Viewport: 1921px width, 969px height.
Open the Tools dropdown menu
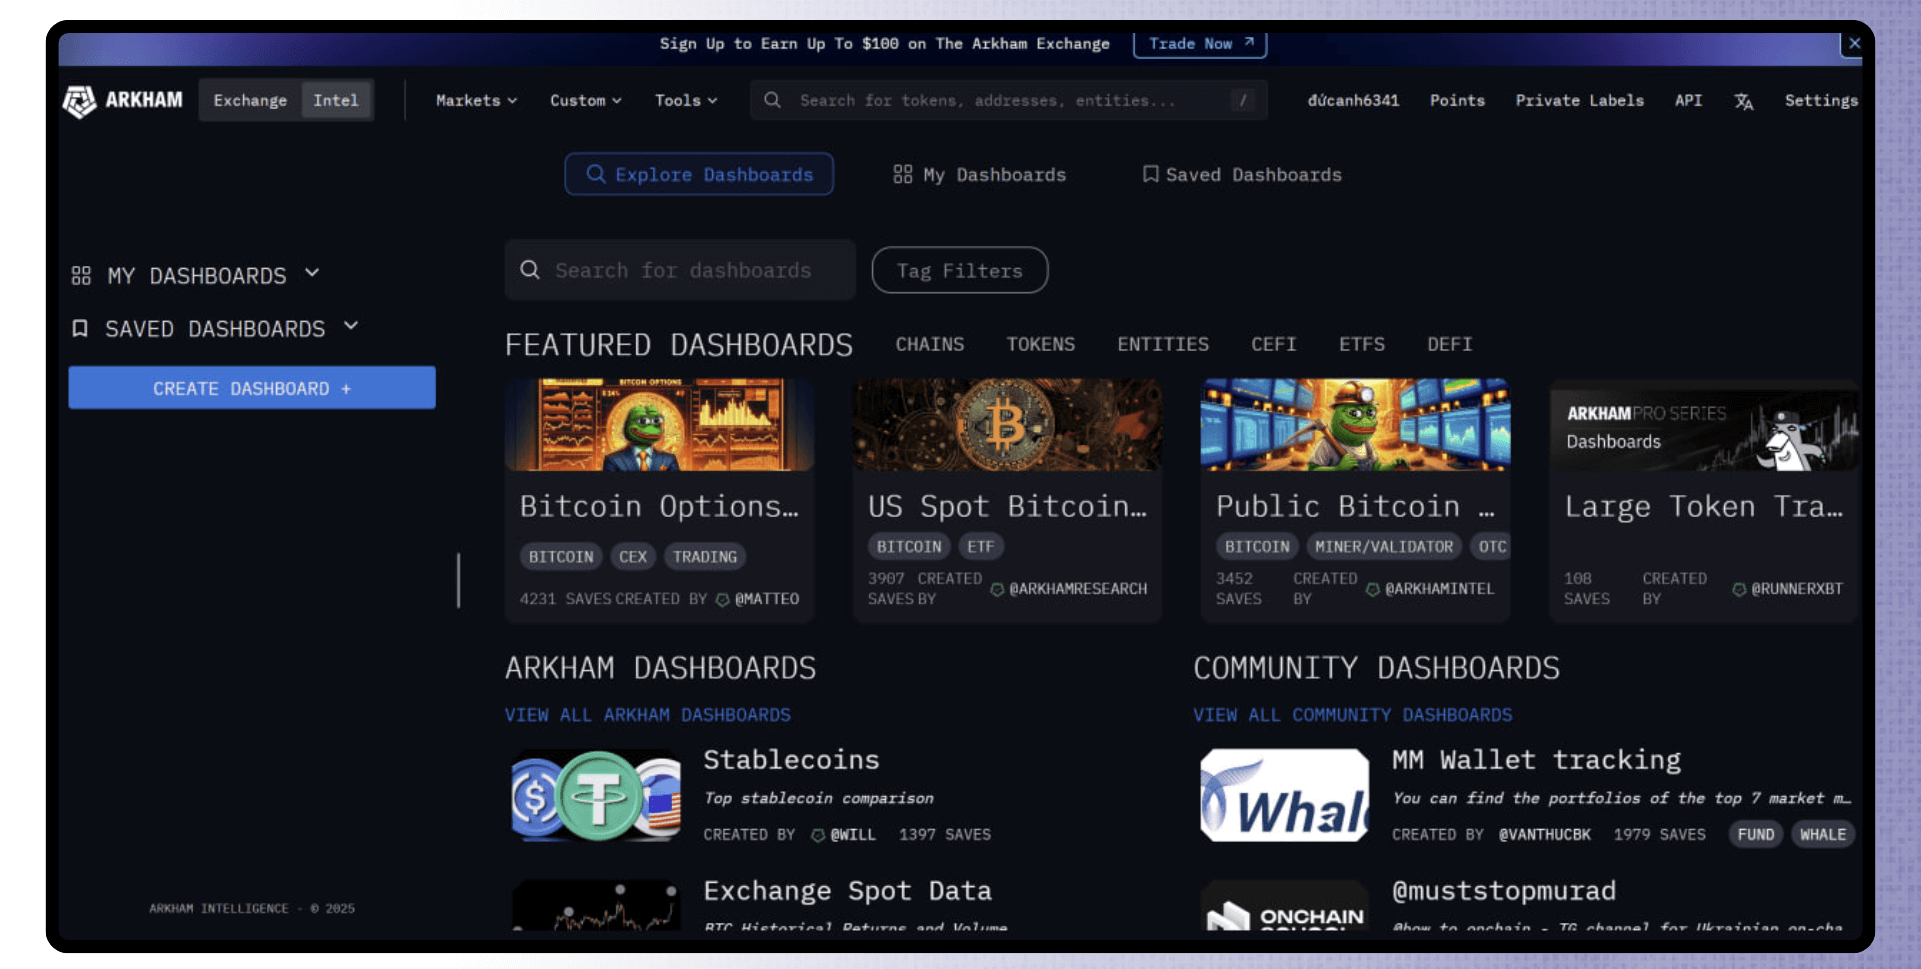686,100
